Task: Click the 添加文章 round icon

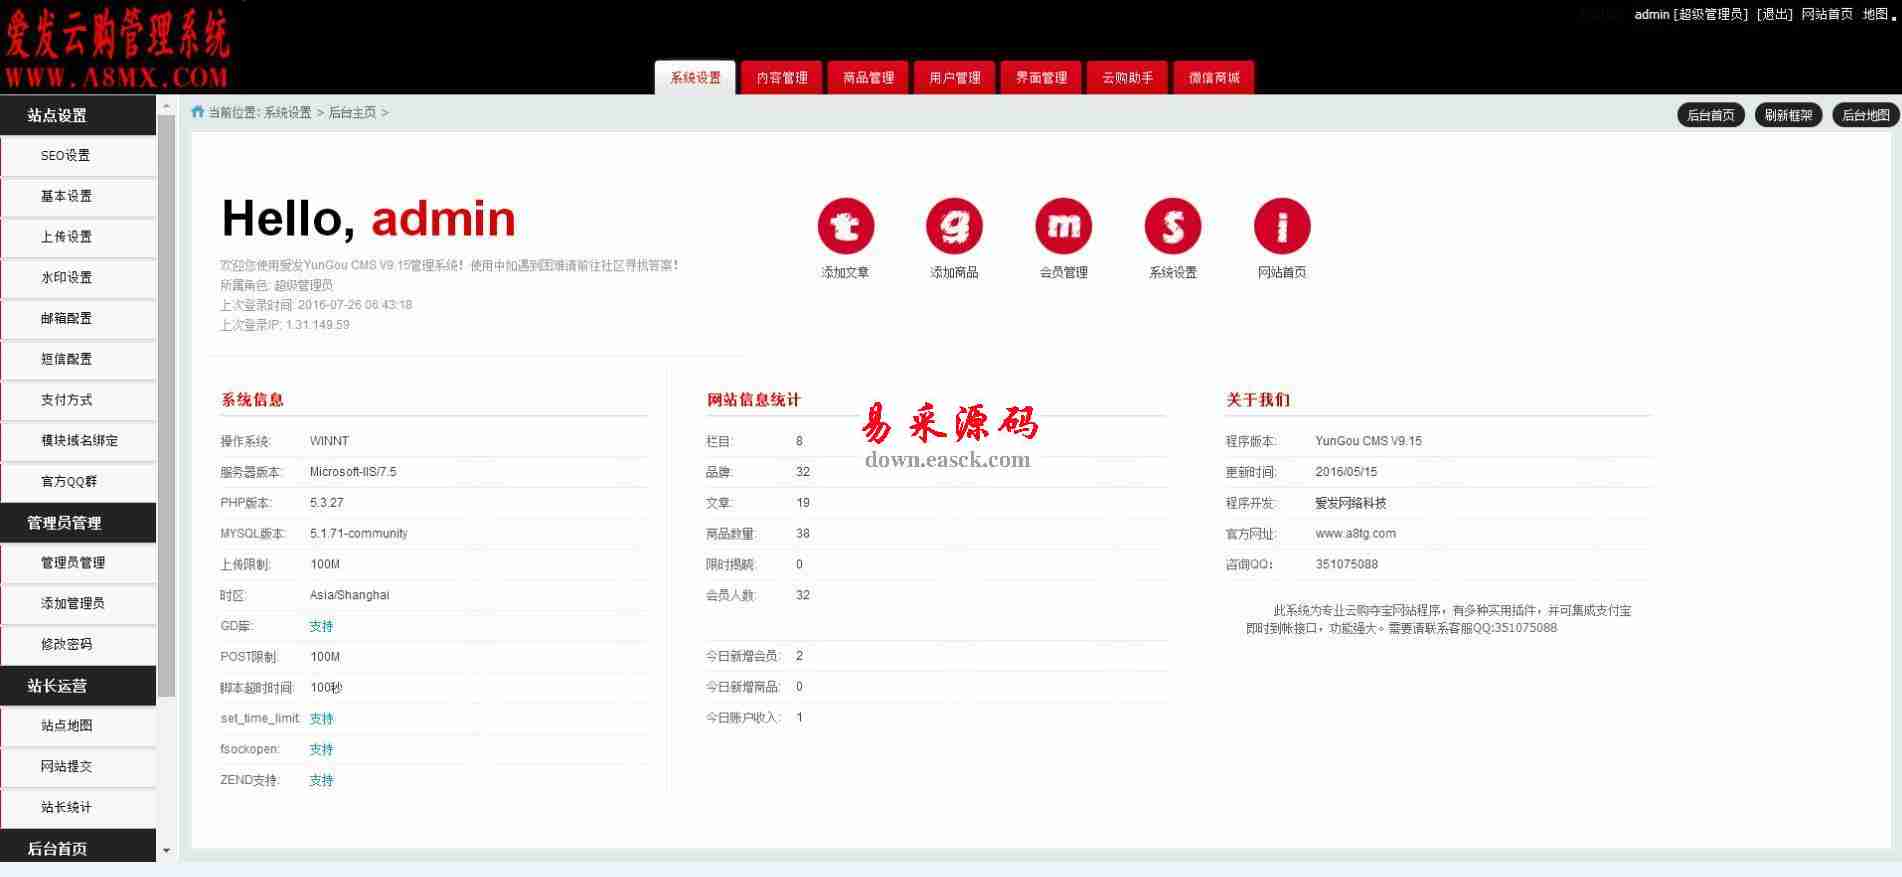Action: point(846,226)
